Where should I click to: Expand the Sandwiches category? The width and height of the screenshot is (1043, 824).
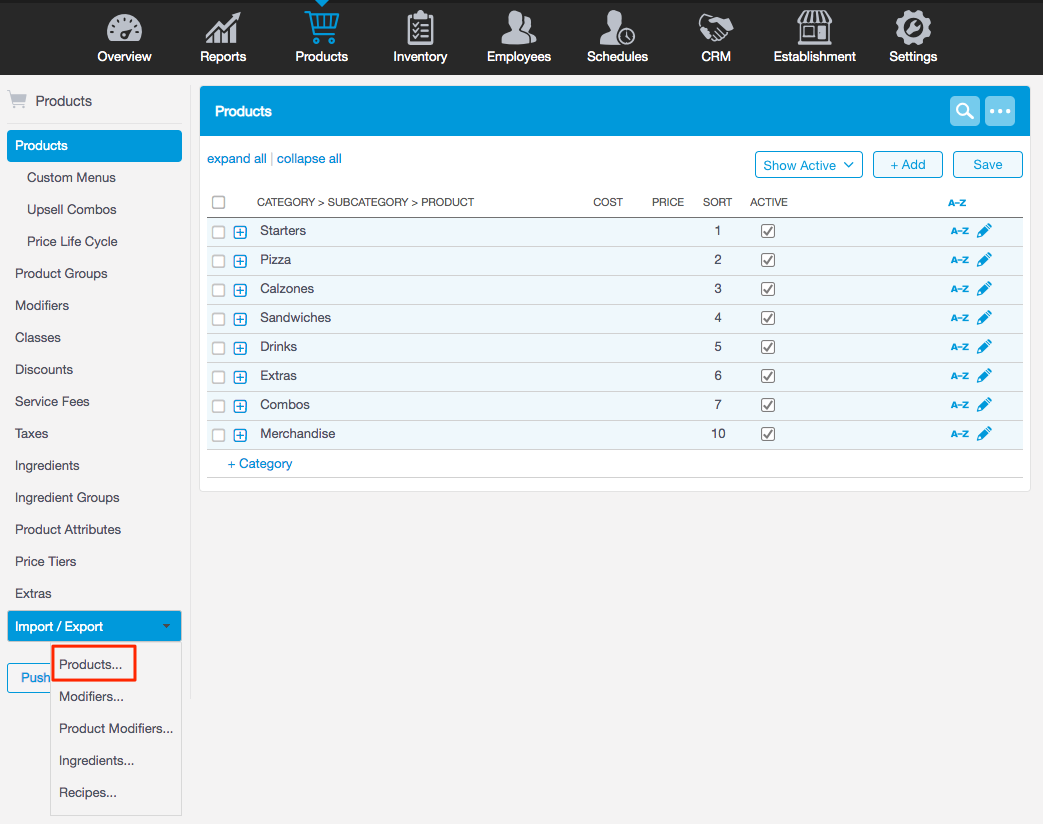pyautogui.click(x=240, y=319)
